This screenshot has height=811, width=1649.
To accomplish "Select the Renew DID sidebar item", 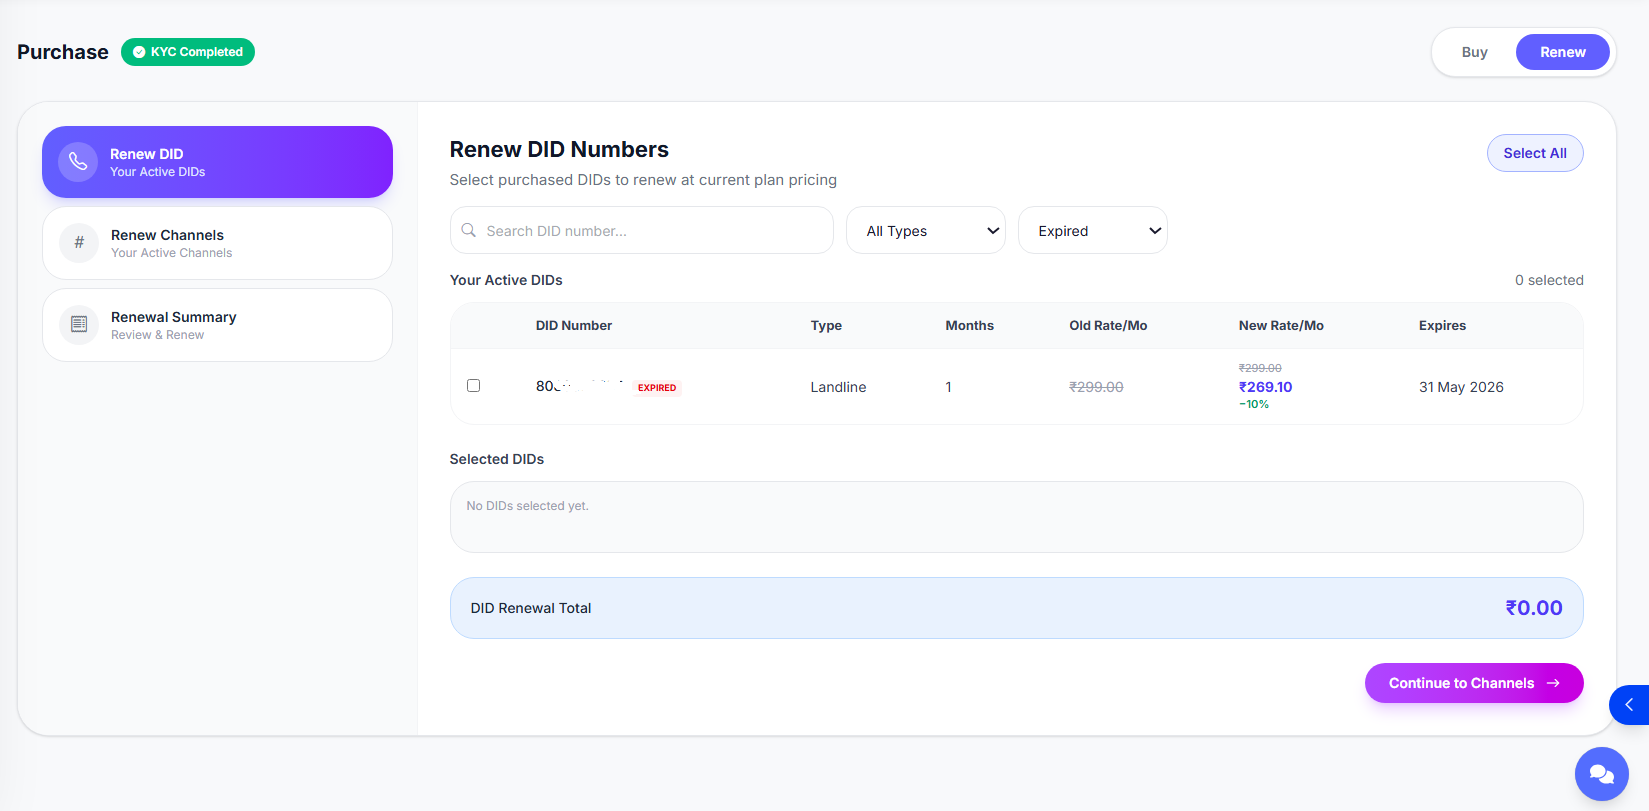I will [217, 162].
